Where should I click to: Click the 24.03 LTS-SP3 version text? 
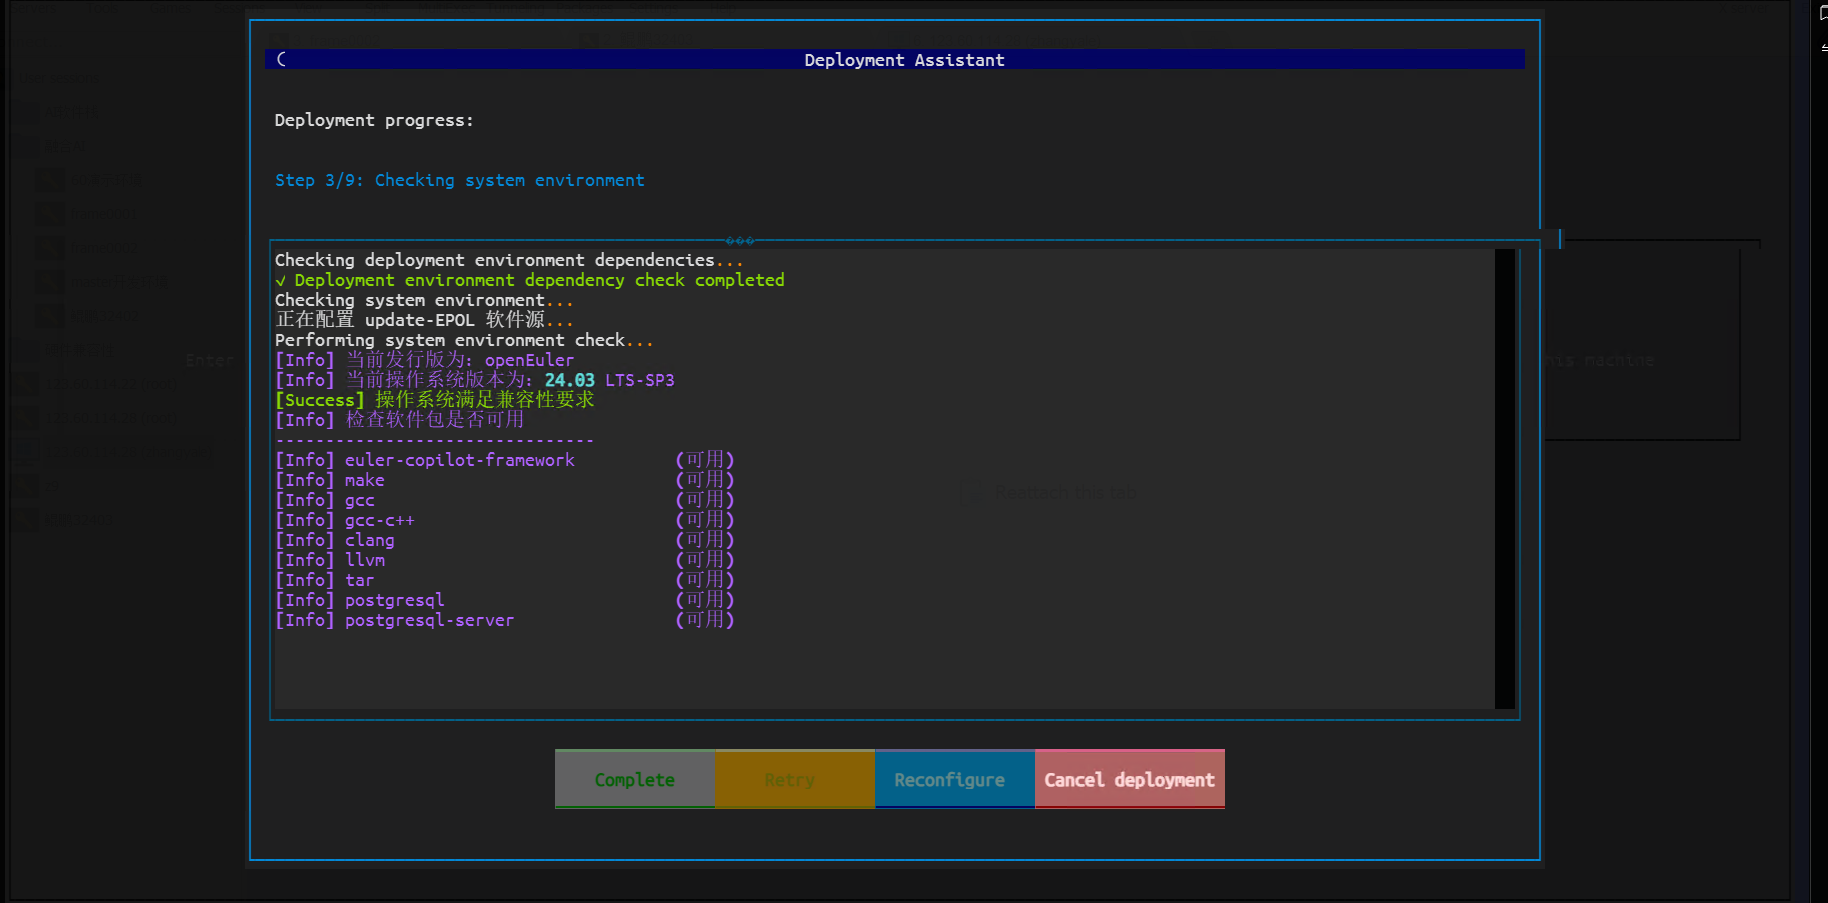tap(609, 380)
